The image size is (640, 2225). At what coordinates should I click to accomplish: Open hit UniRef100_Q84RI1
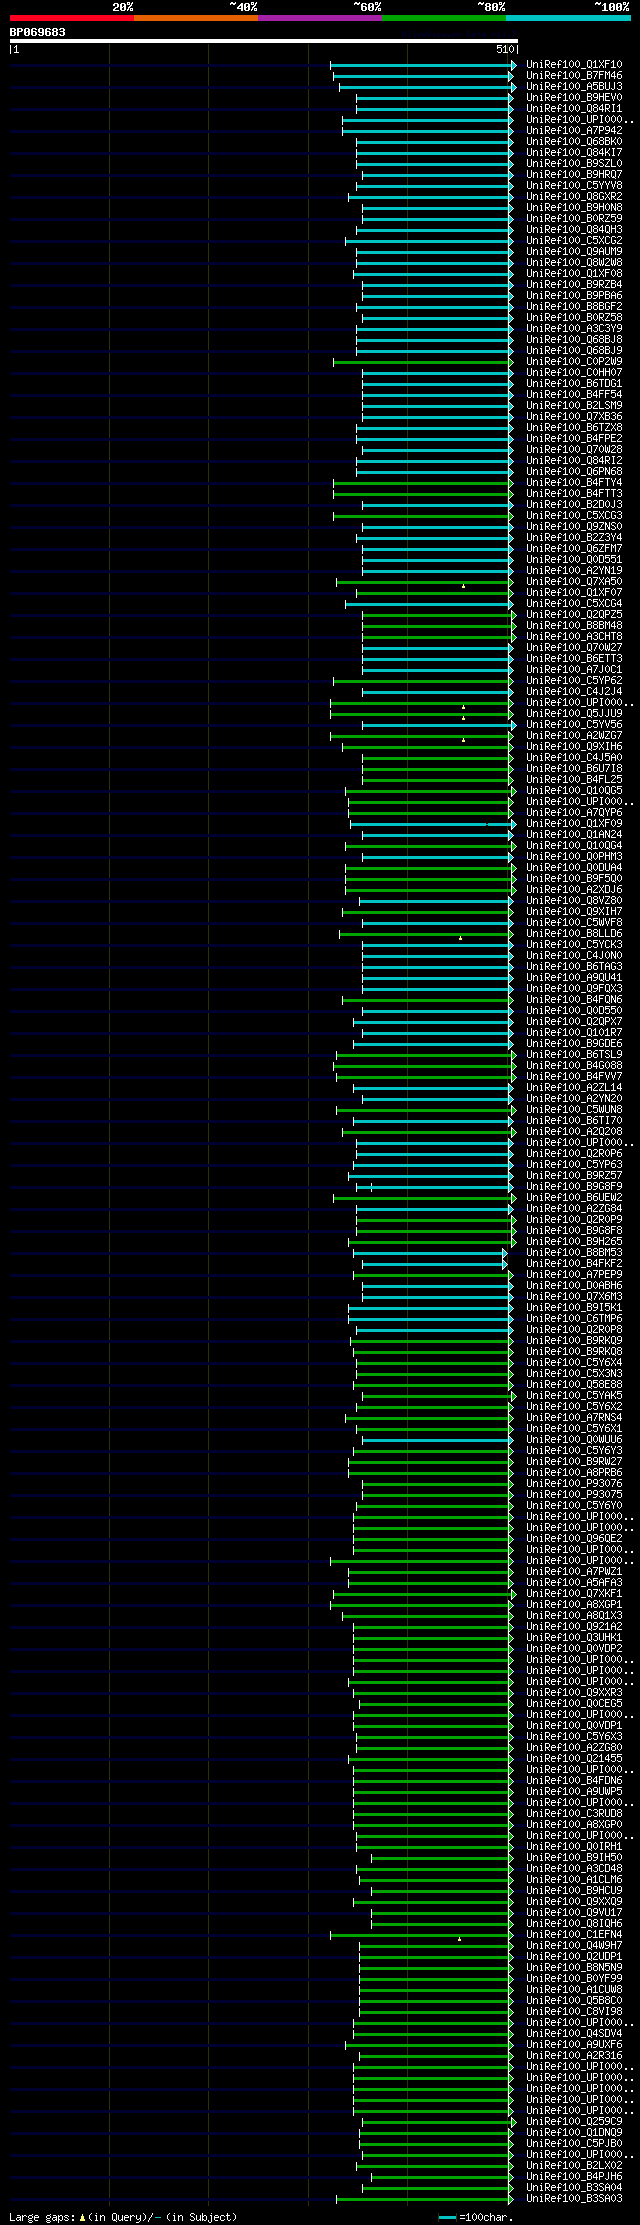coord(574,109)
